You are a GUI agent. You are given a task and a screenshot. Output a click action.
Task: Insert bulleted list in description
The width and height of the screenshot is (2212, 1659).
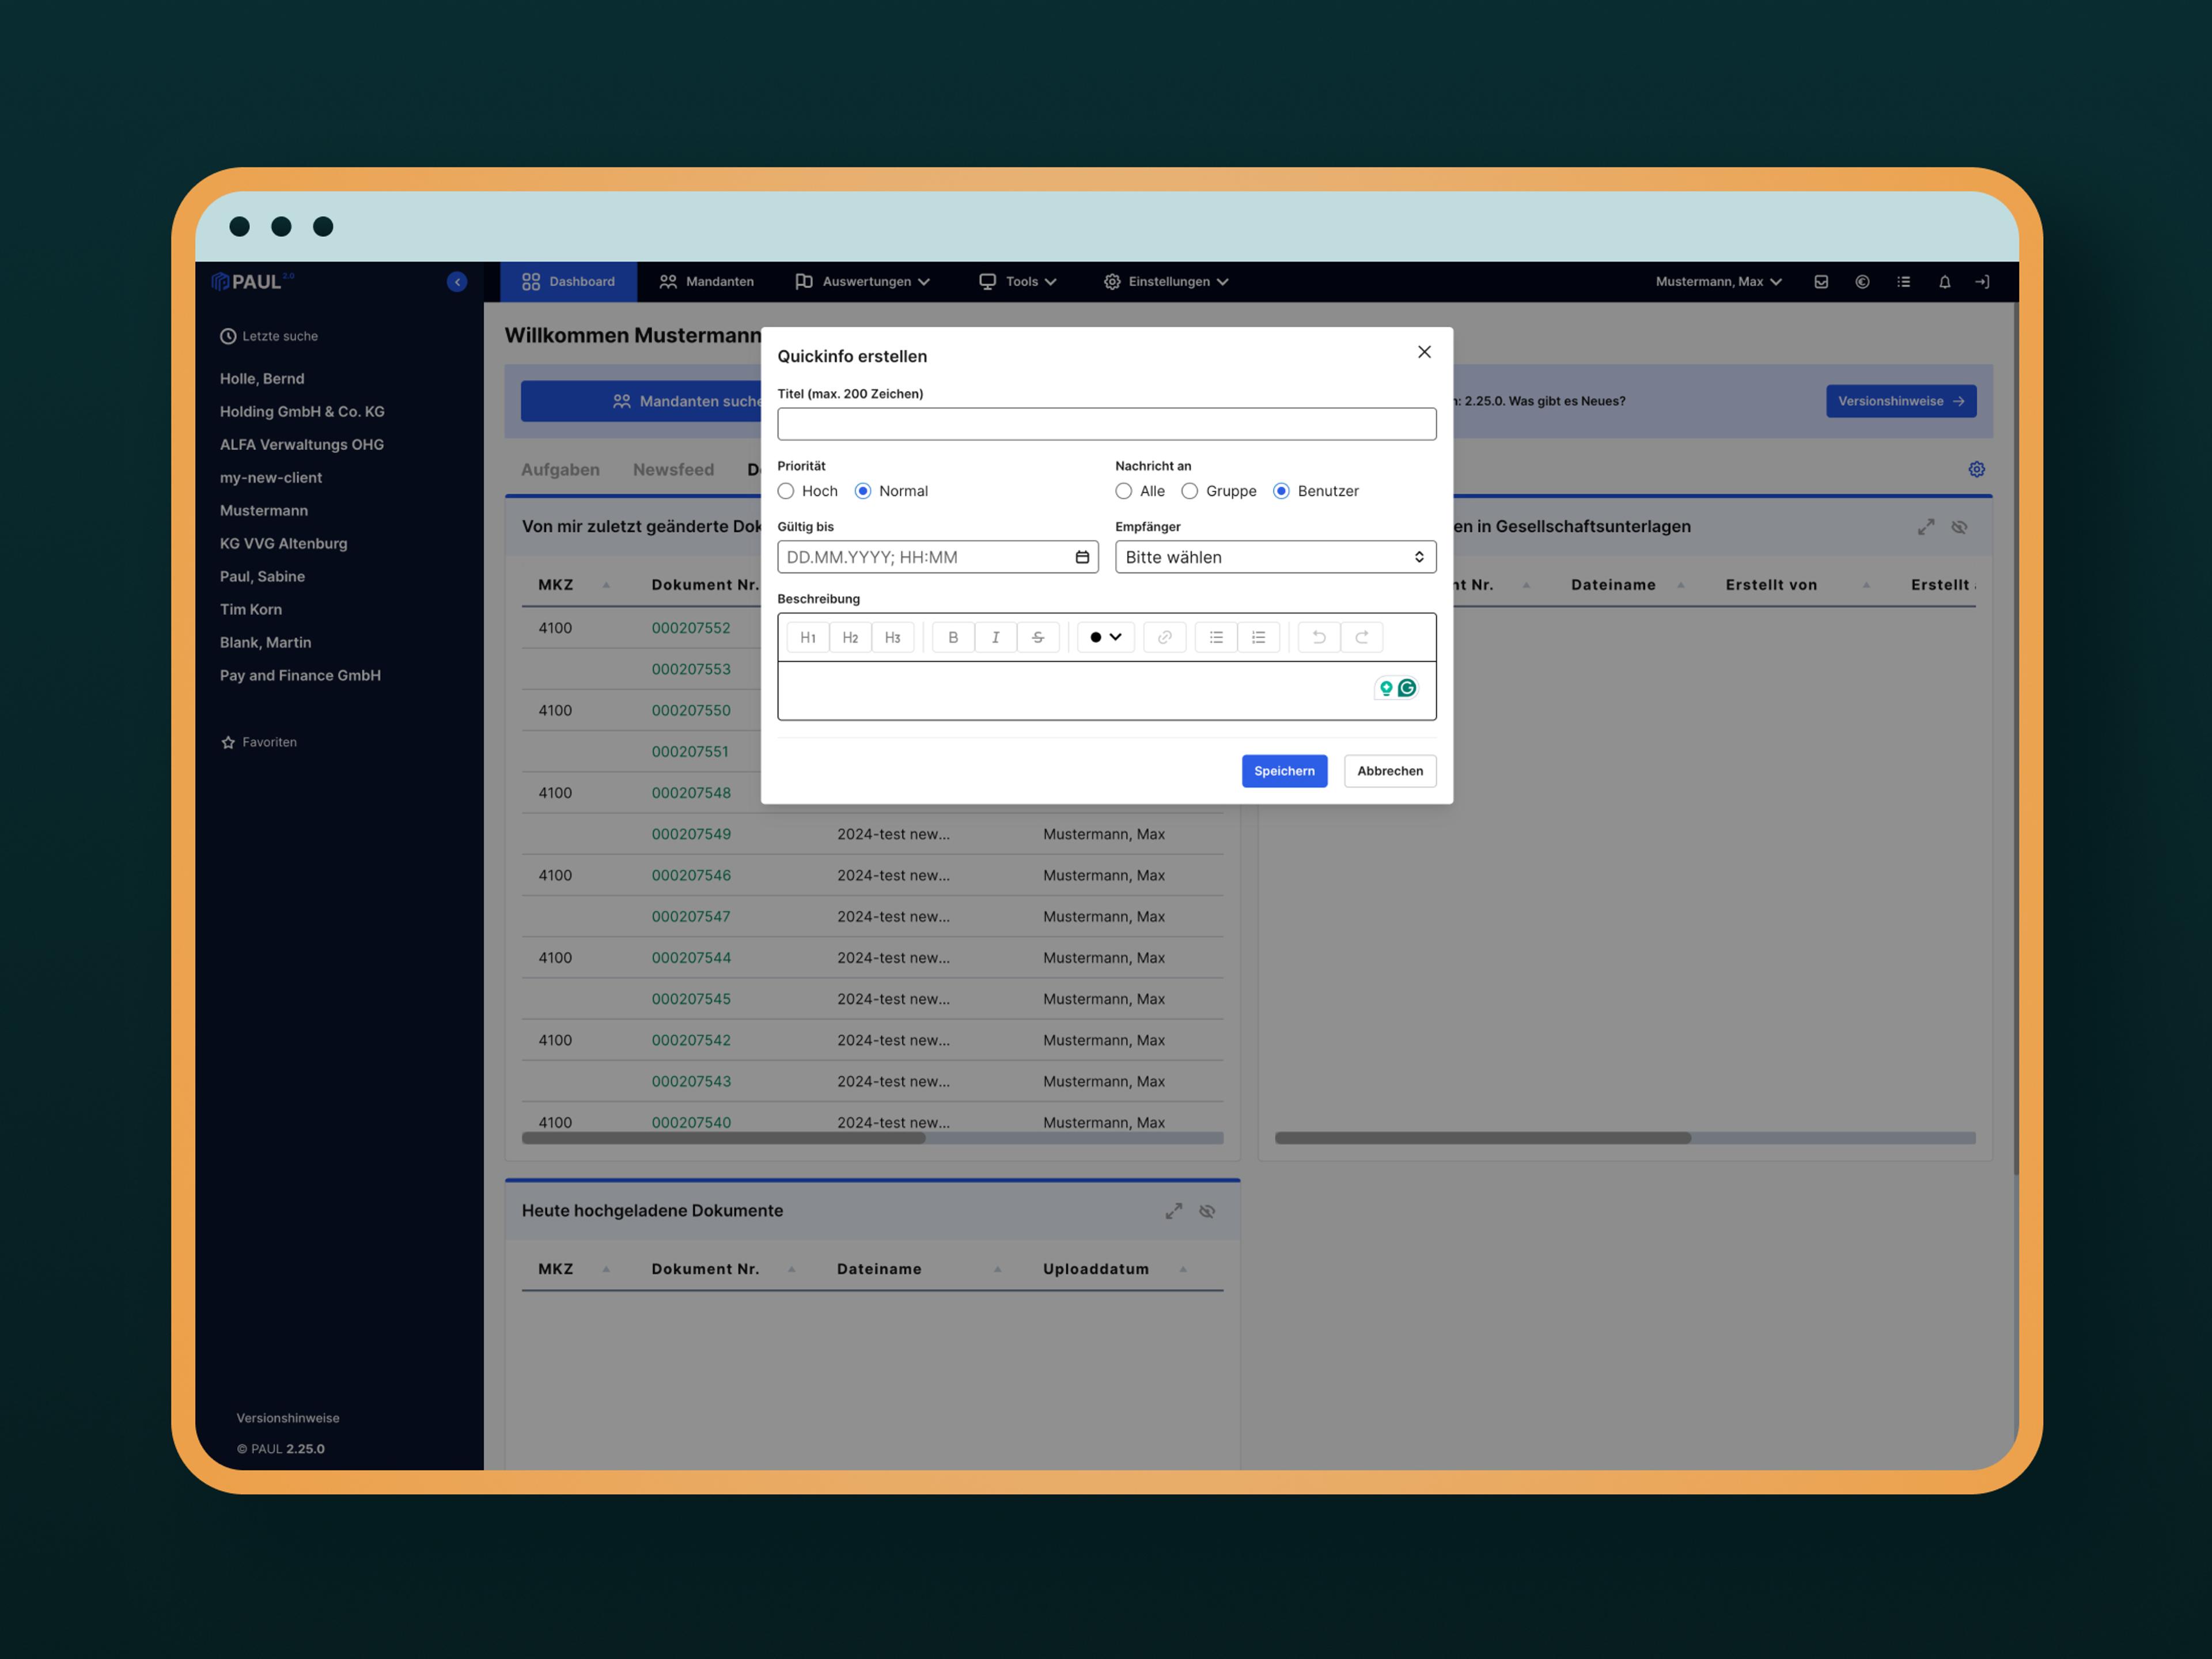click(1216, 637)
